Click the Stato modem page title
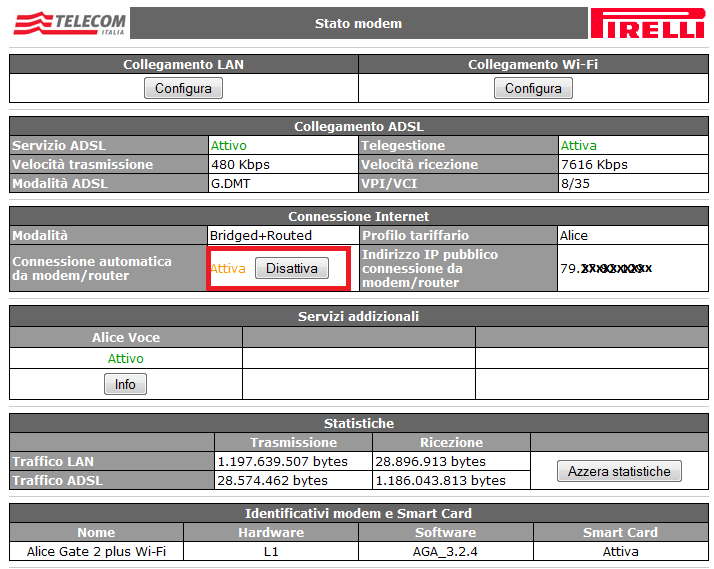The height and width of the screenshot is (569, 714). [x=358, y=23]
